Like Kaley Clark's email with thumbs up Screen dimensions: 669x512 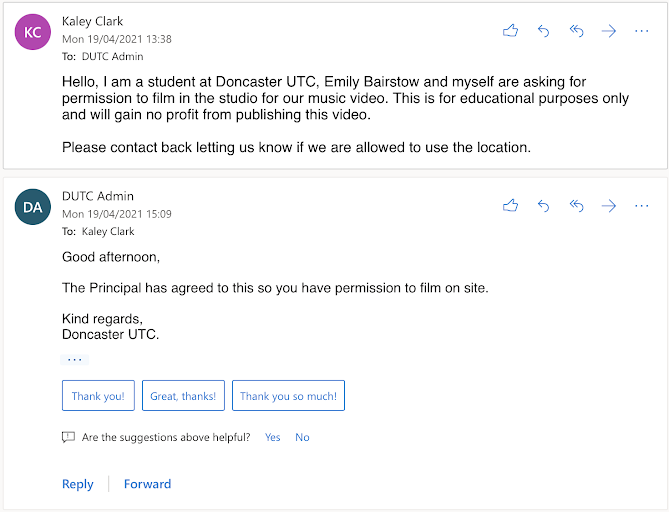[x=511, y=31]
